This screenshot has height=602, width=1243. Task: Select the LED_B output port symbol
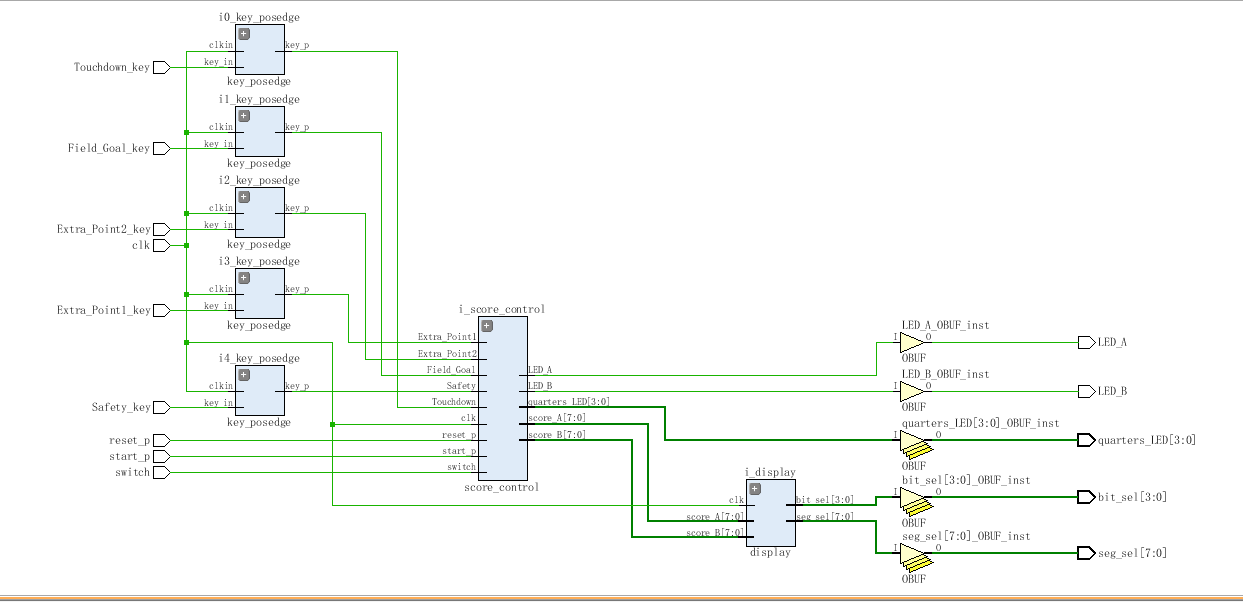pos(1087,391)
